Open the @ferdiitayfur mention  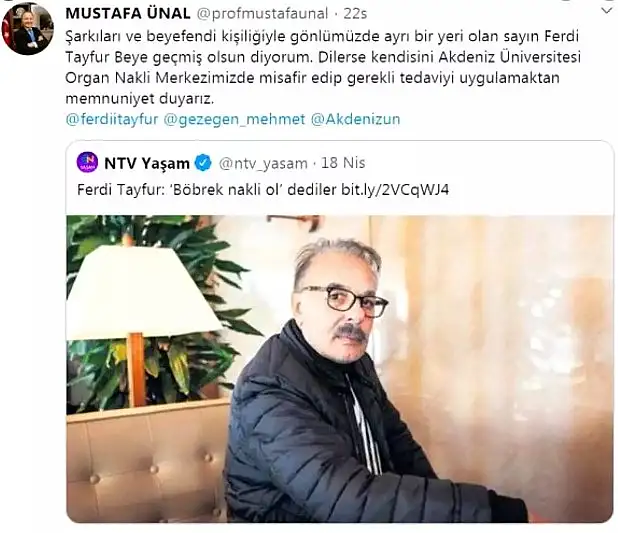[112, 119]
